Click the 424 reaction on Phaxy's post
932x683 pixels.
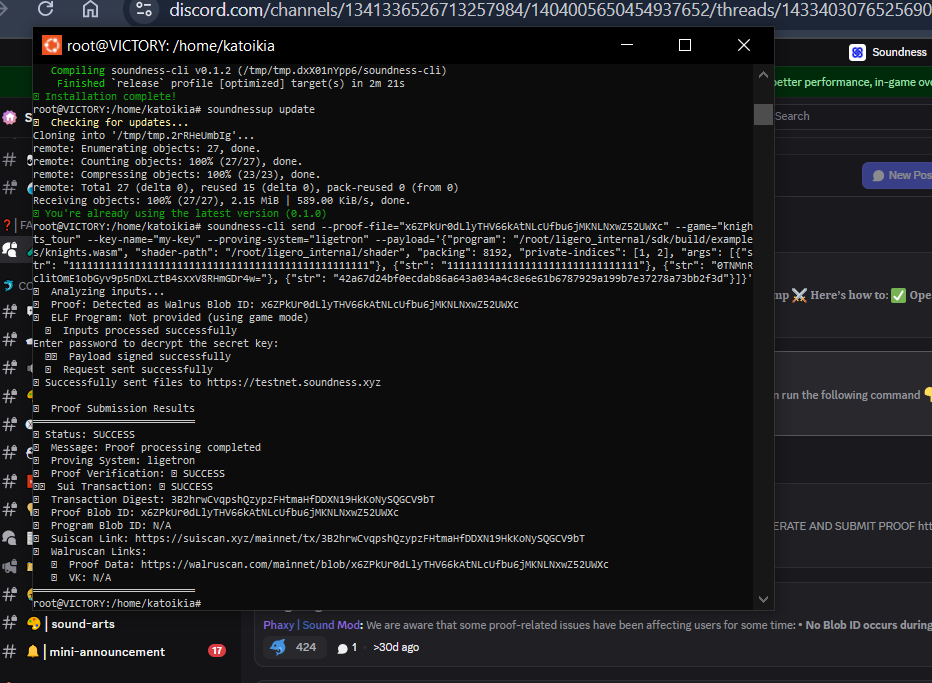[294, 647]
